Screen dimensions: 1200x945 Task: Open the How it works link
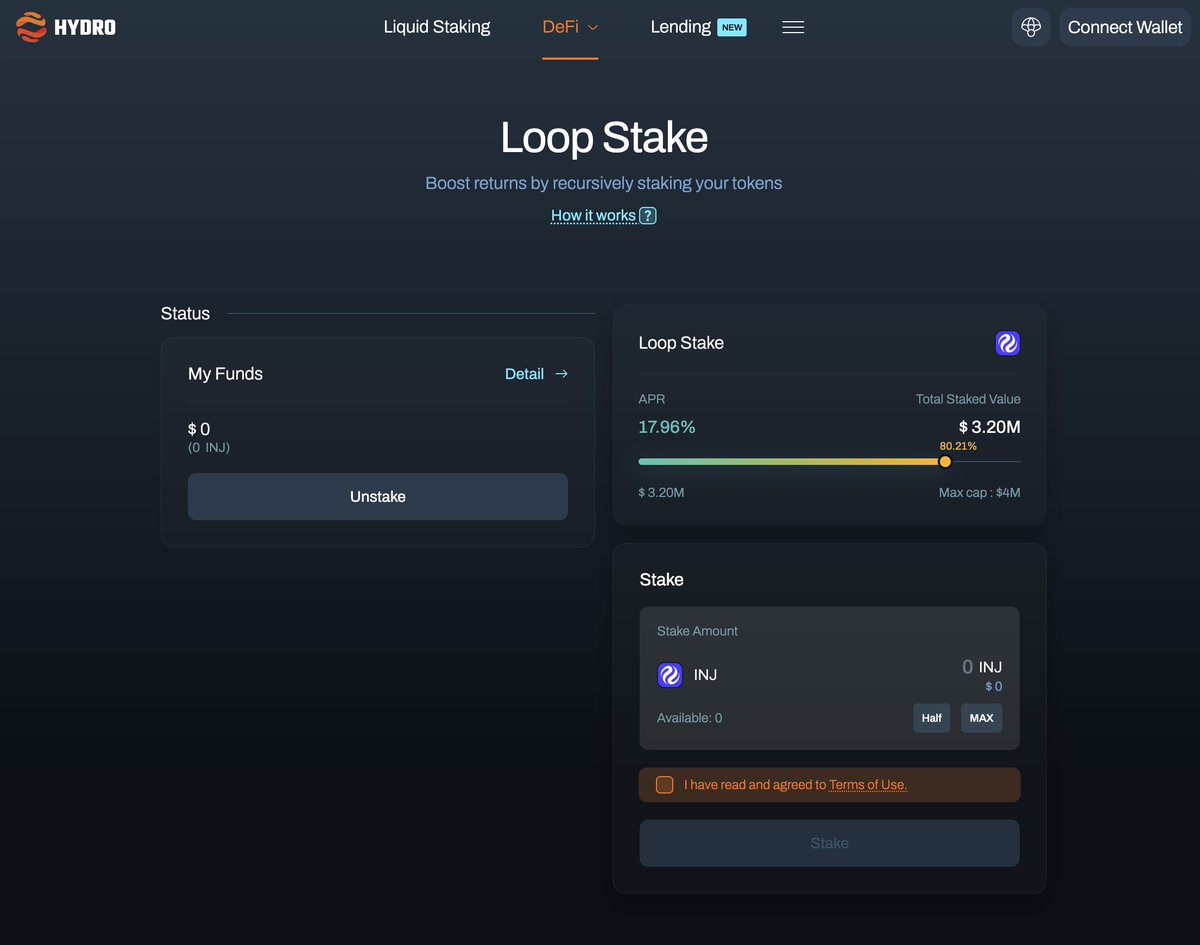tap(593, 215)
